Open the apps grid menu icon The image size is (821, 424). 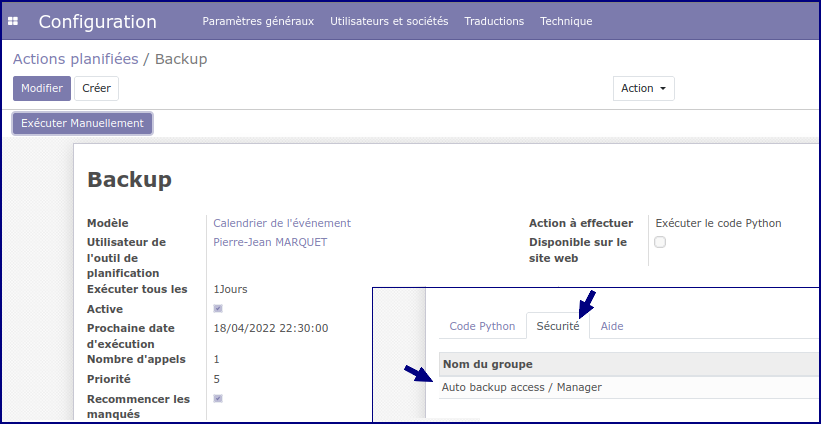13,21
